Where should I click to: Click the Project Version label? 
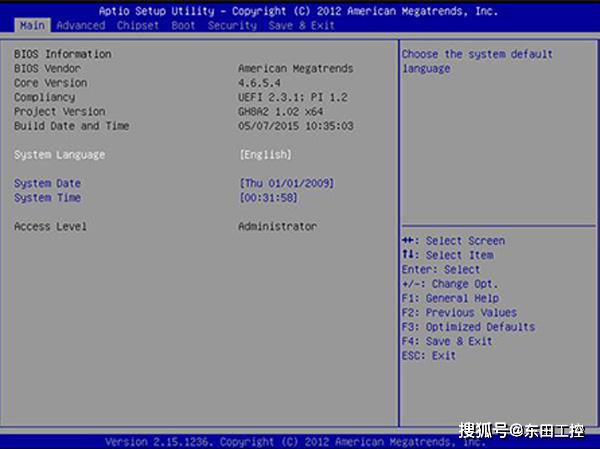coord(60,111)
